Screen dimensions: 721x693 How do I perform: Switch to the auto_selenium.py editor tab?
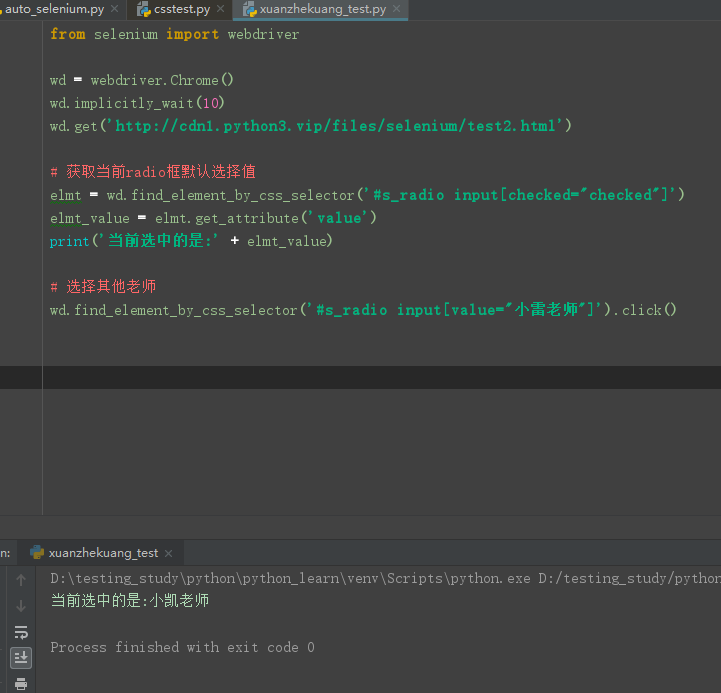tap(54, 9)
